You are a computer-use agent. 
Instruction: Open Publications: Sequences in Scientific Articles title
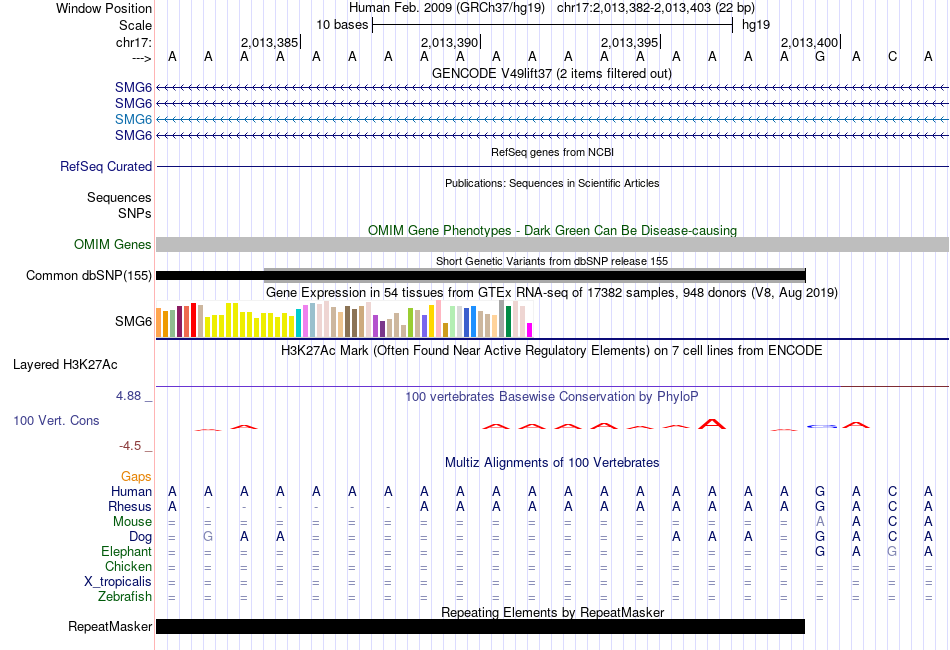pos(552,183)
